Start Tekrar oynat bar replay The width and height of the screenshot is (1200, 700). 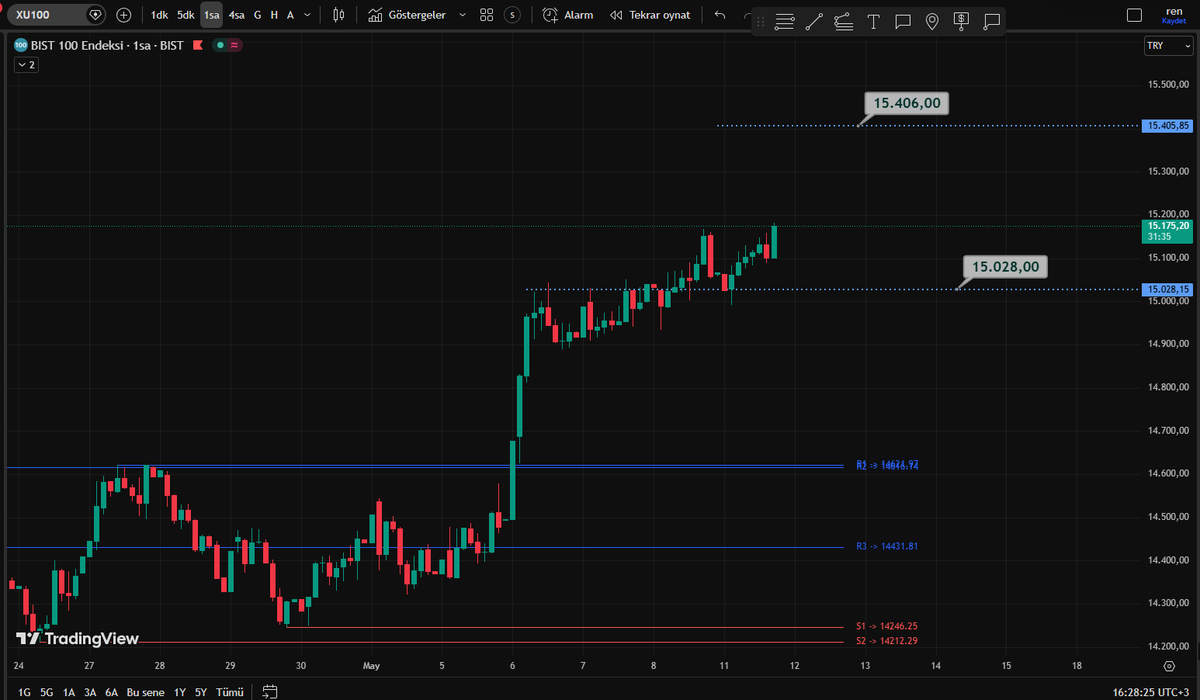pos(650,15)
